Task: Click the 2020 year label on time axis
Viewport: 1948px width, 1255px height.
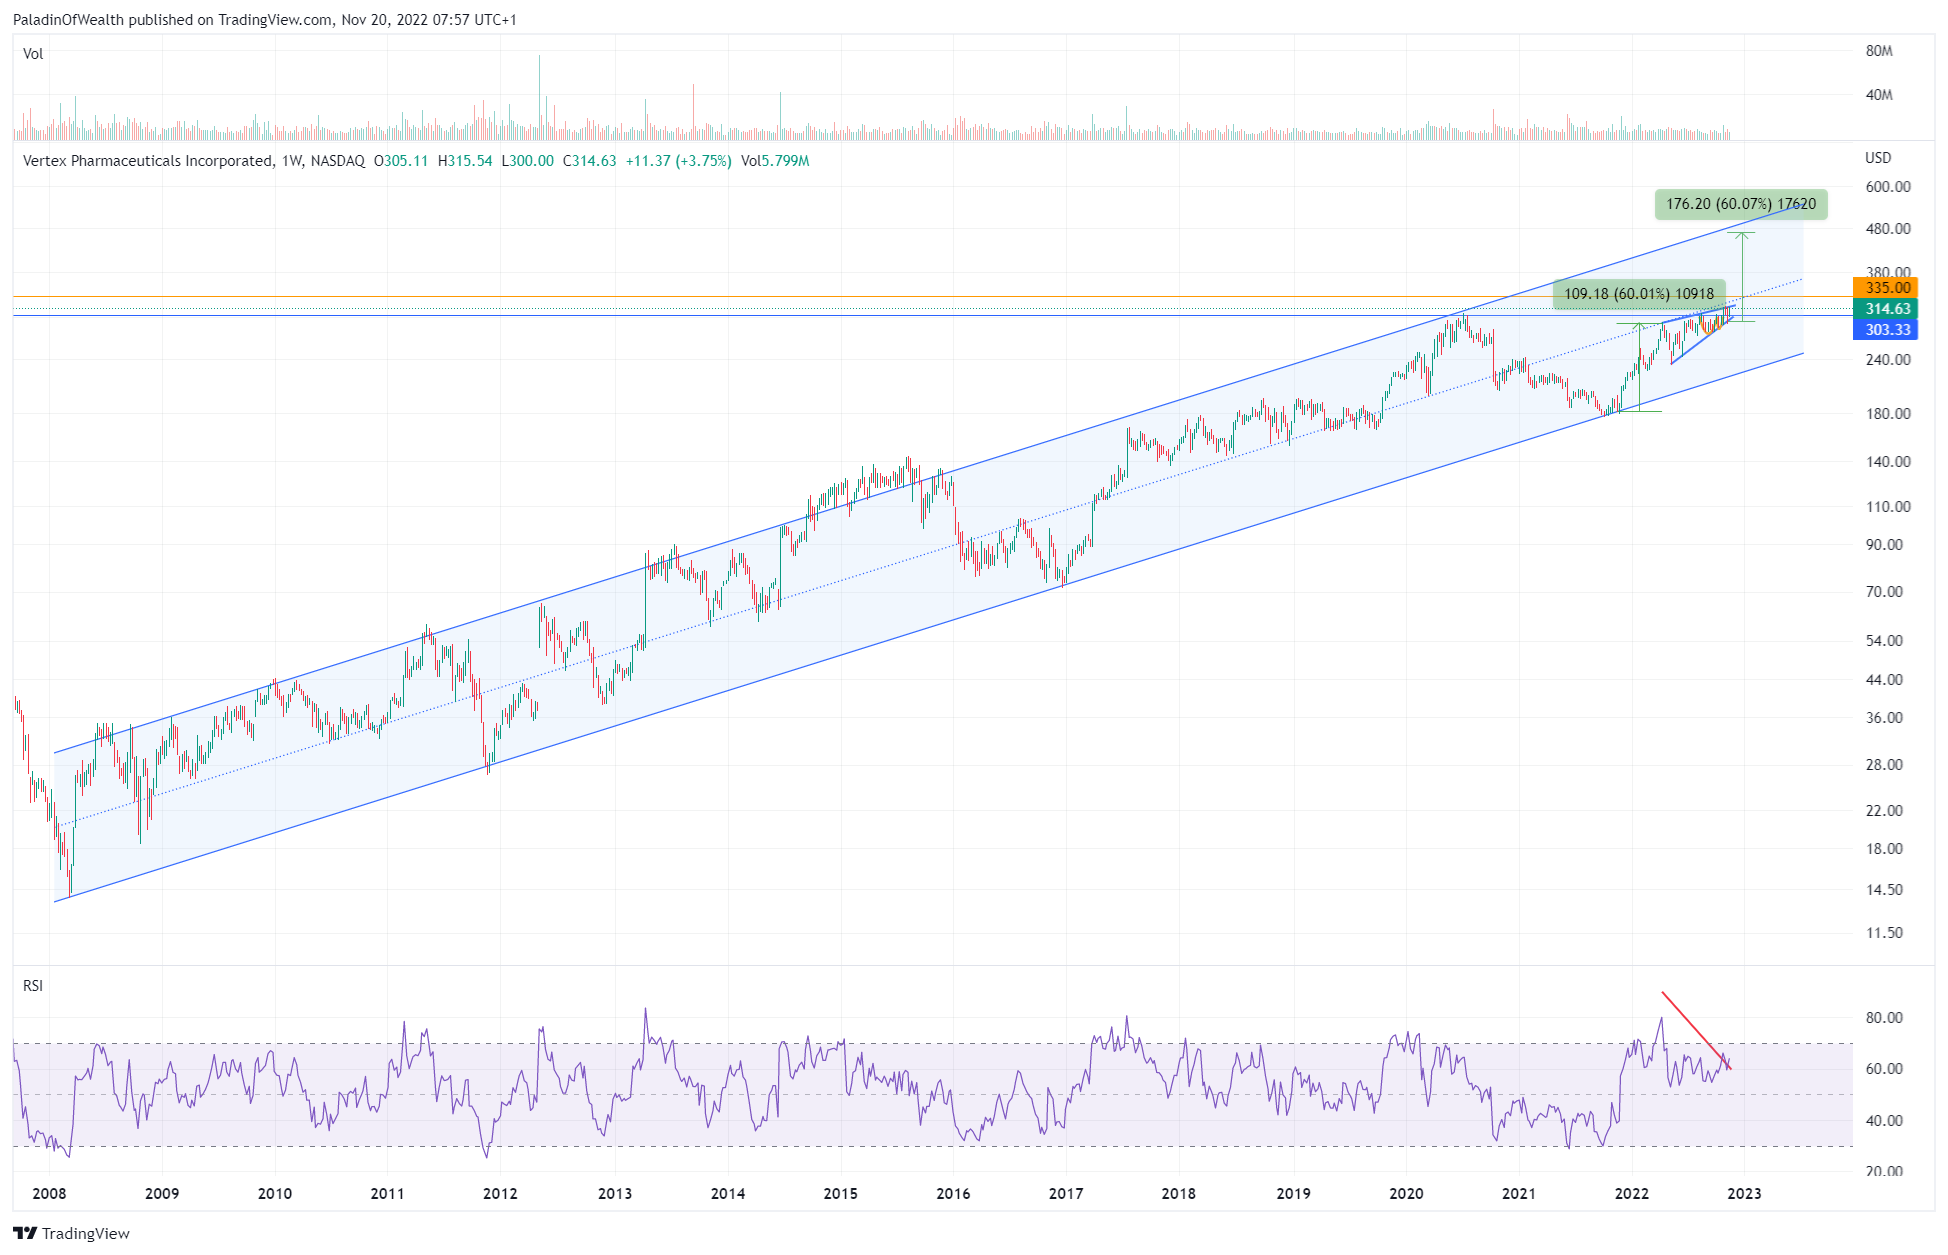Action: [x=1406, y=1193]
